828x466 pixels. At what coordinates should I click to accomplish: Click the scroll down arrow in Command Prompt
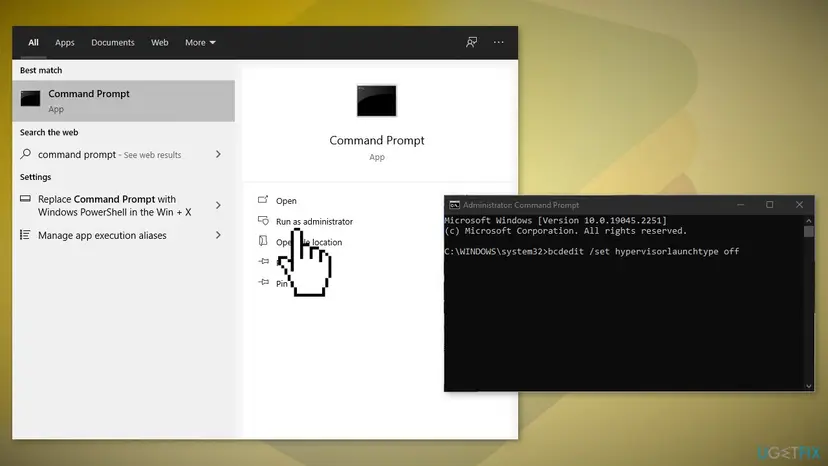[808, 386]
